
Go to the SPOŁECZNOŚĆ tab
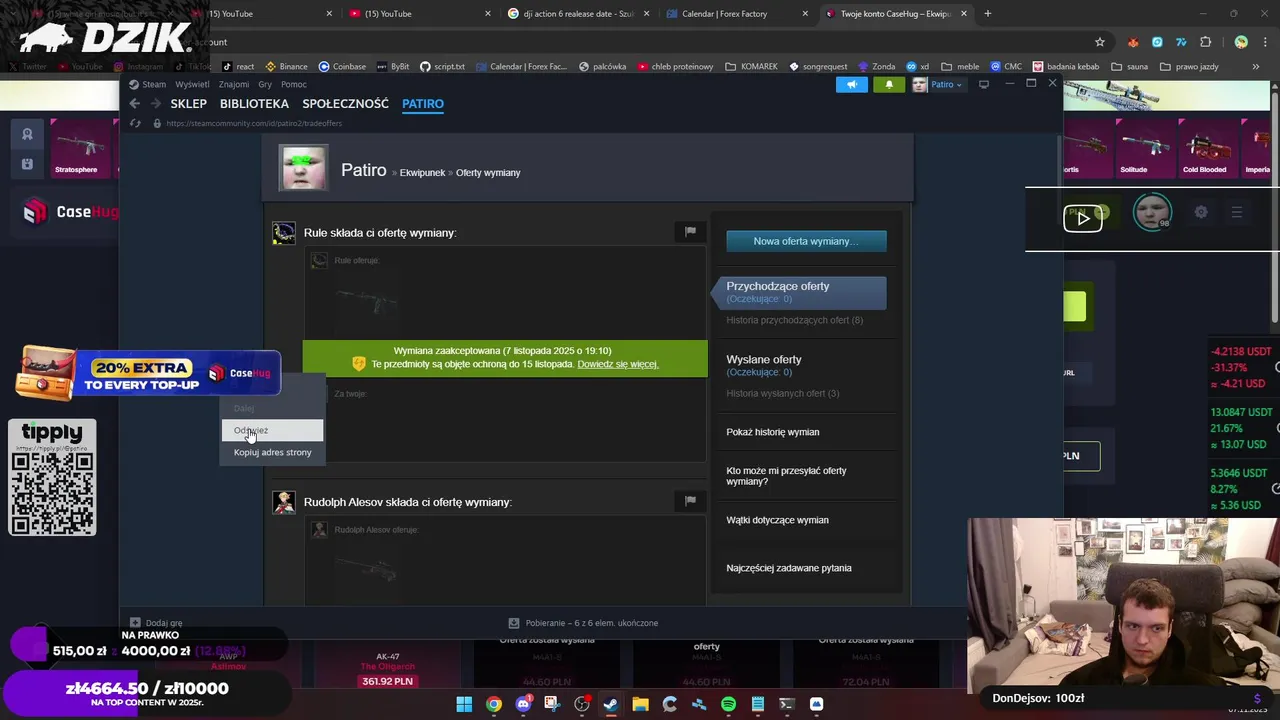click(345, 104)
